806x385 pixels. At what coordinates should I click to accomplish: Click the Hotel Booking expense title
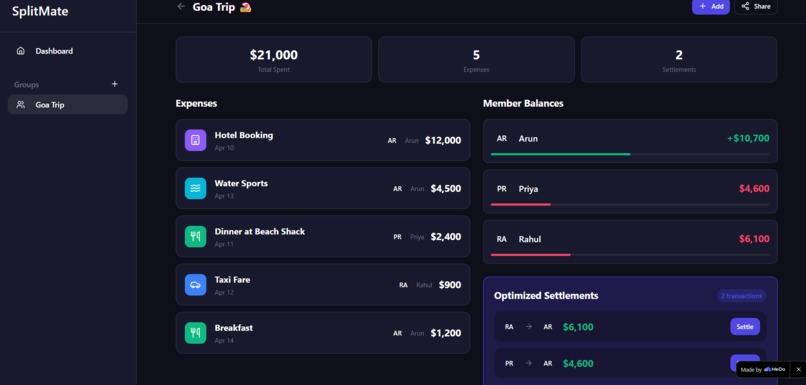click(x=244, y=135)
